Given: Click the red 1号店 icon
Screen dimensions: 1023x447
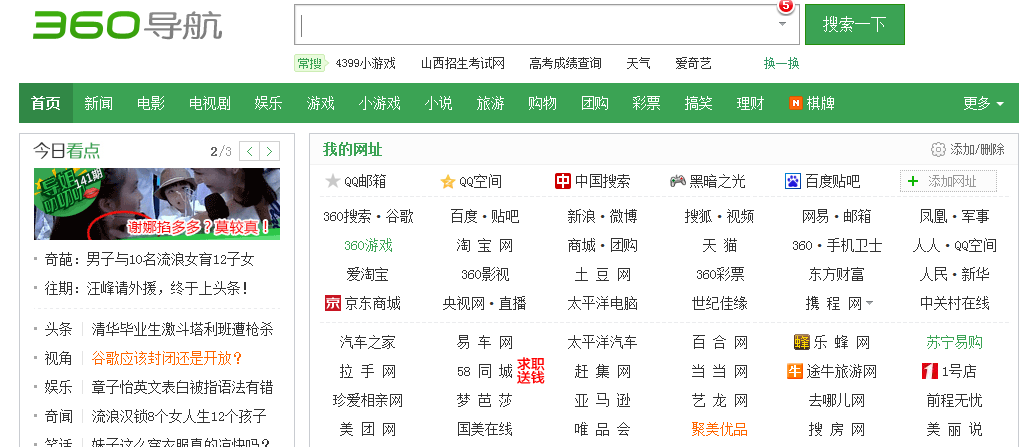Looking at the screenshot, I should point(930,371).
